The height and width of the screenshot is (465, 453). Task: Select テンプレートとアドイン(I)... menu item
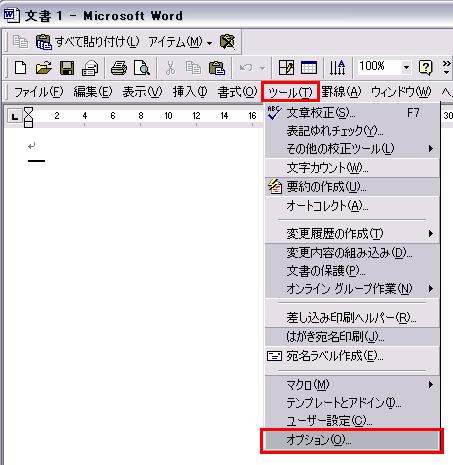352,403
